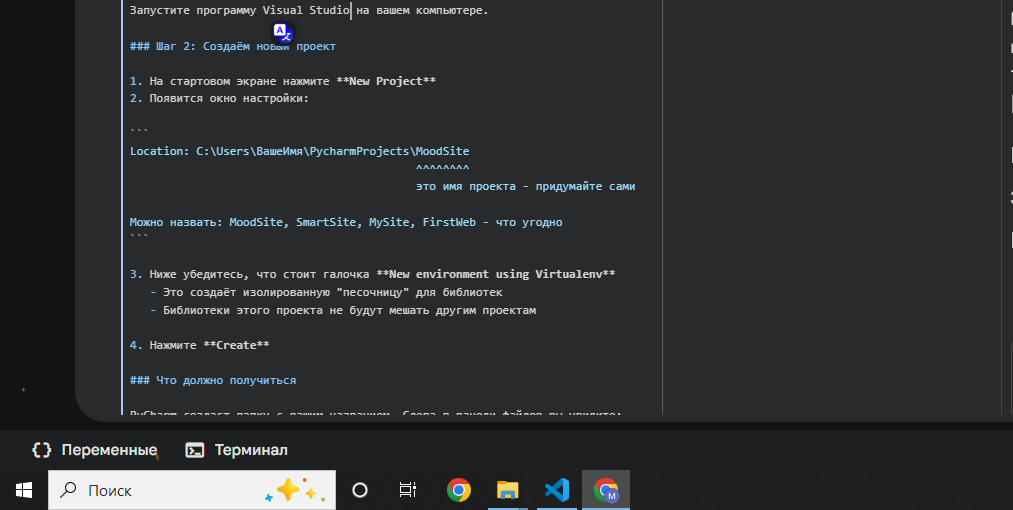Switch to Visual Studio Code on taskbar
Screen dimensions: 1013x510
click(x=557, y=491)
